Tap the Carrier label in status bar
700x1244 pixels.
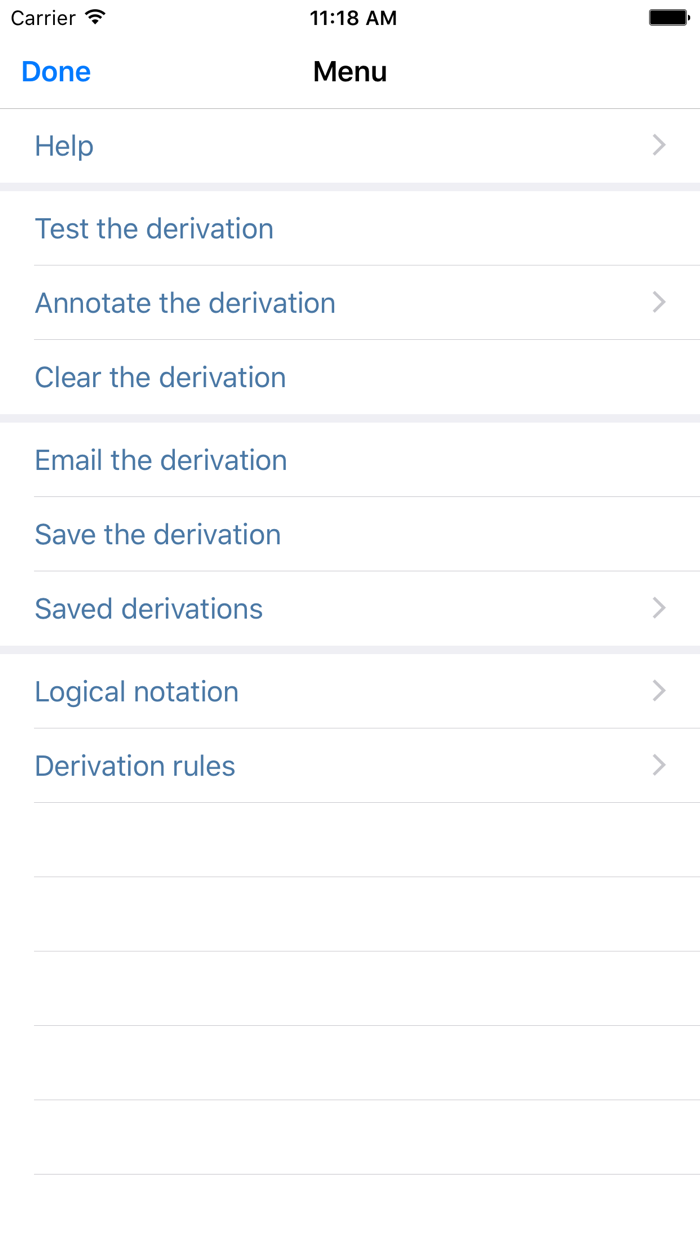(43, 18)
